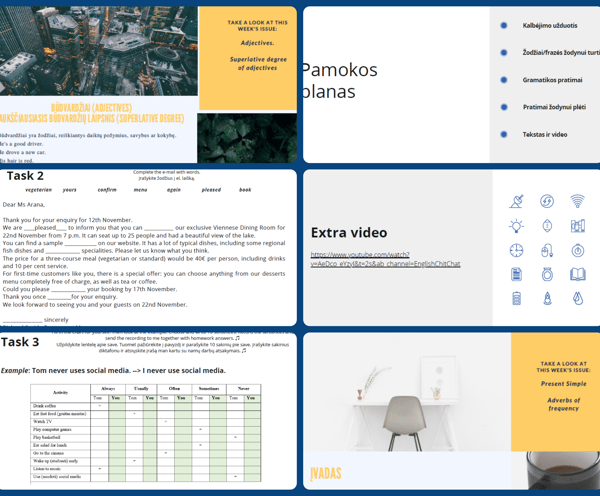
Task: Click the circular swirl icon beside the Wi-Fi icon
Action: coord(547,201)
